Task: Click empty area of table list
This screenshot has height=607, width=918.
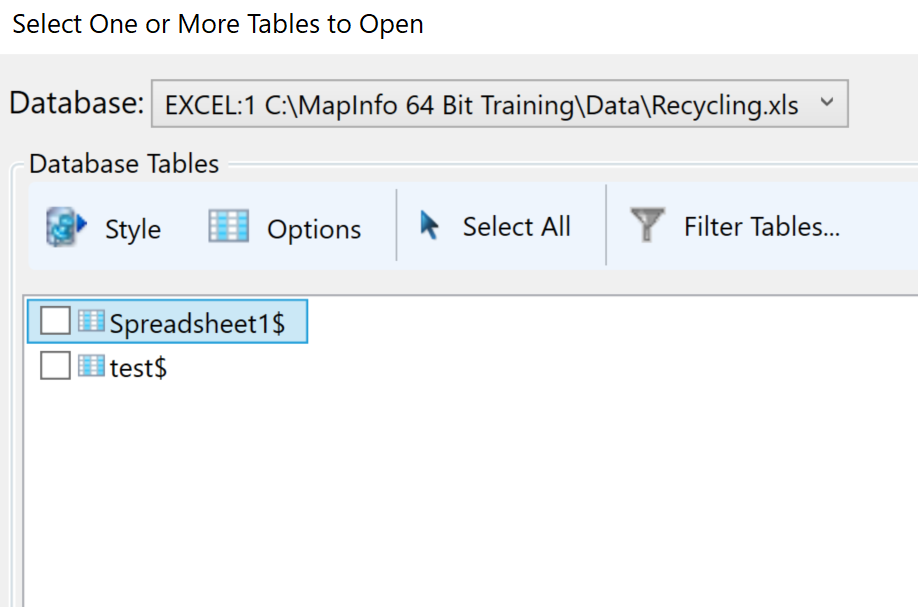Action: click(x=468, y=492)
